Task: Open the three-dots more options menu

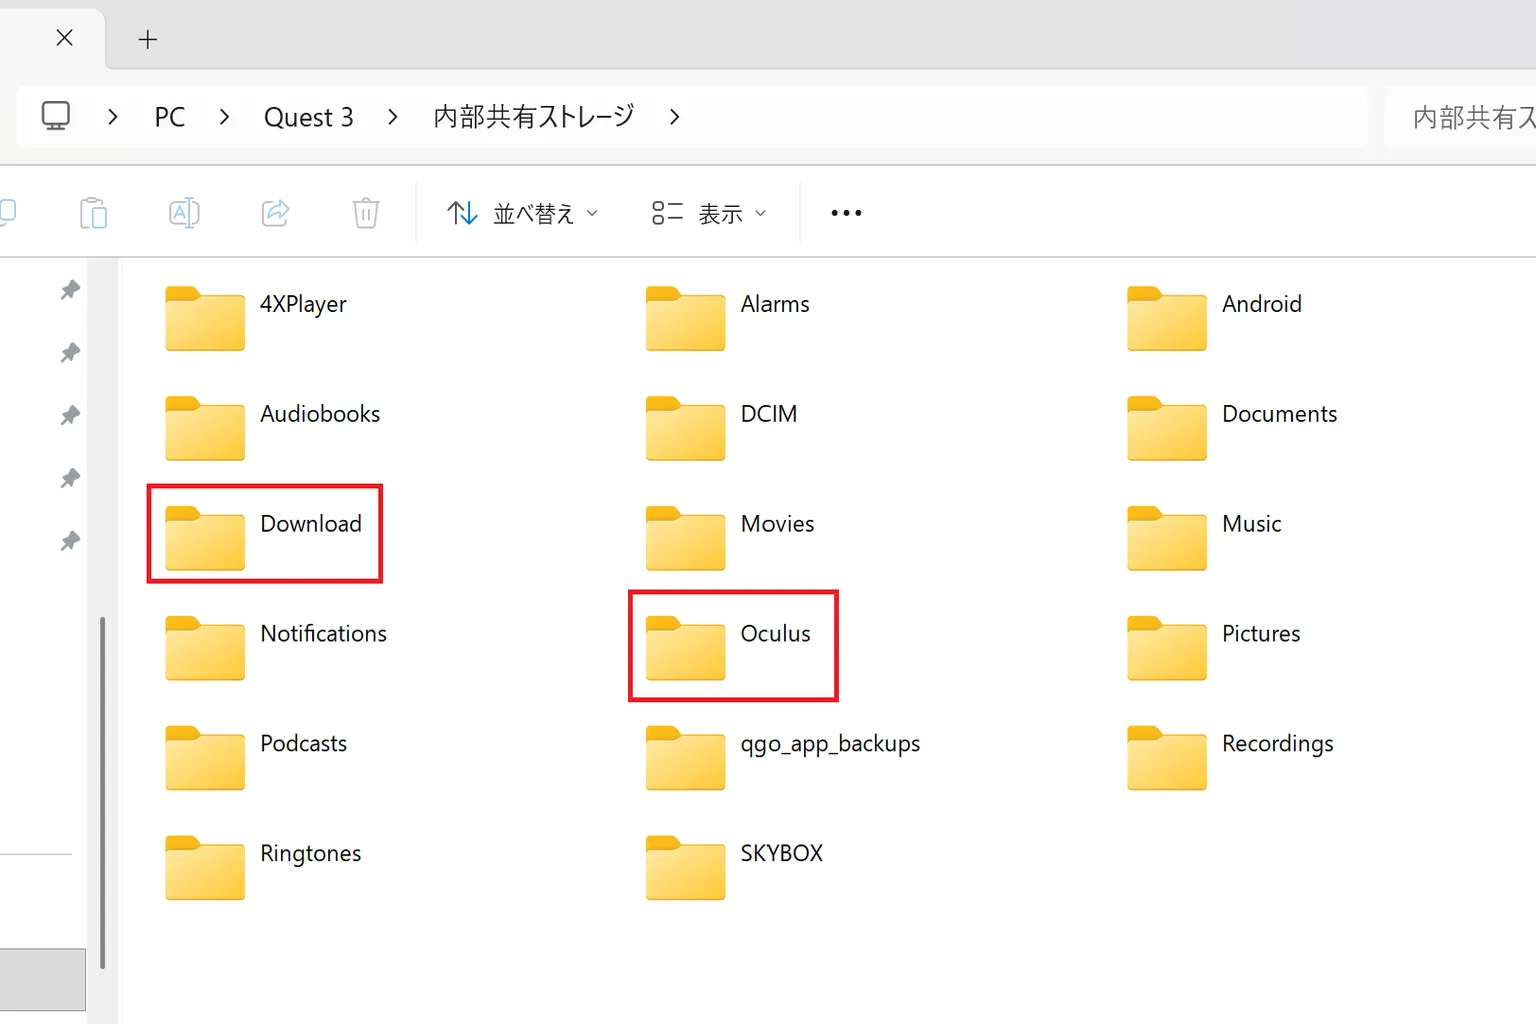Action: (x=846, y=213)
